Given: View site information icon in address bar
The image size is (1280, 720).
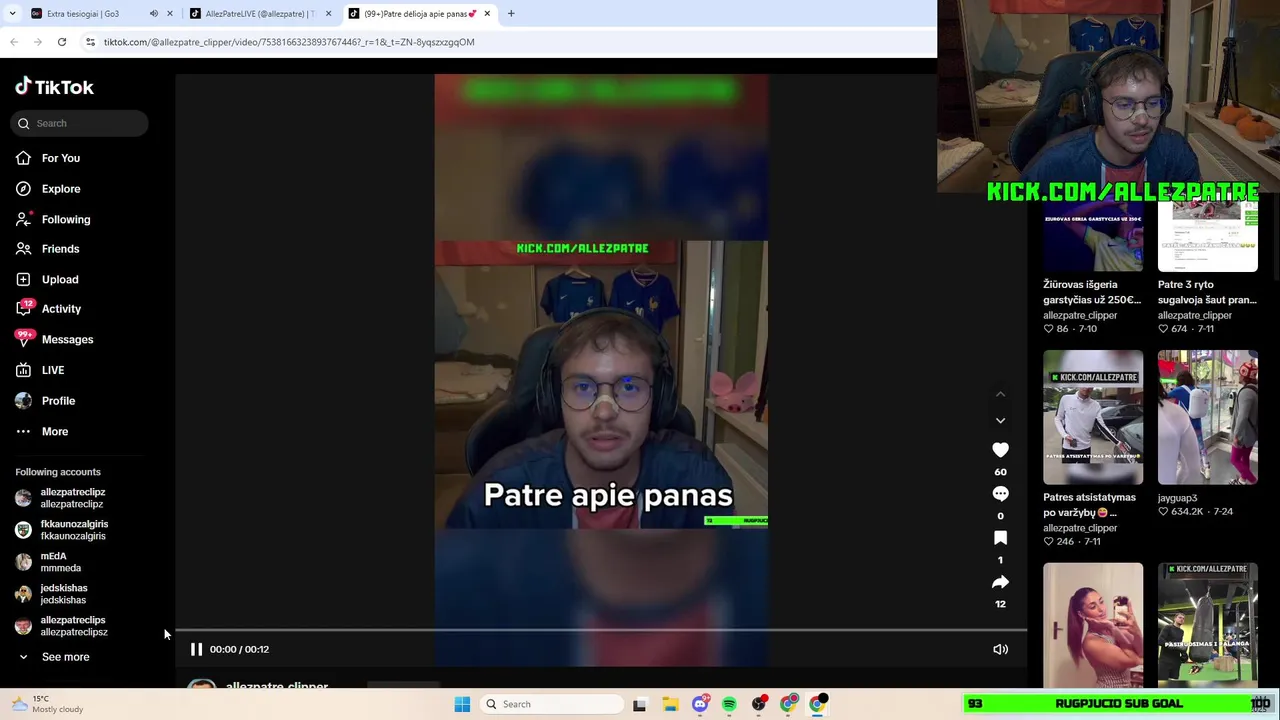Looking at the screenshot, I should pos(90,42).
